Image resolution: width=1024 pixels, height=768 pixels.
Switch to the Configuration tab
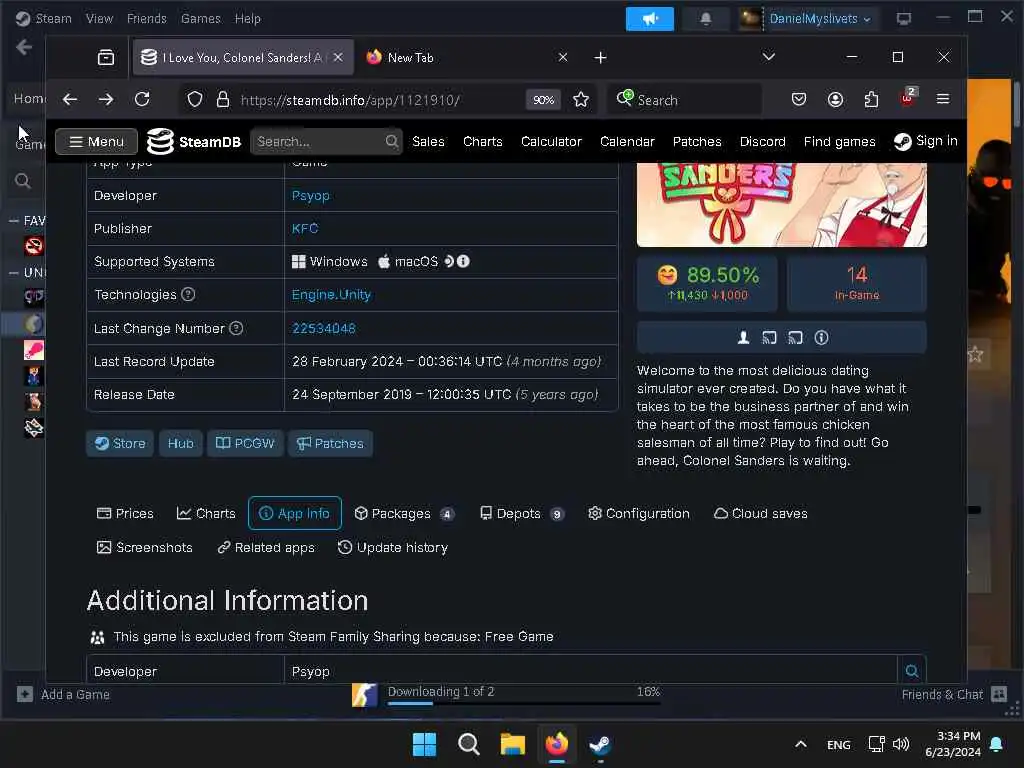point(639,513)
